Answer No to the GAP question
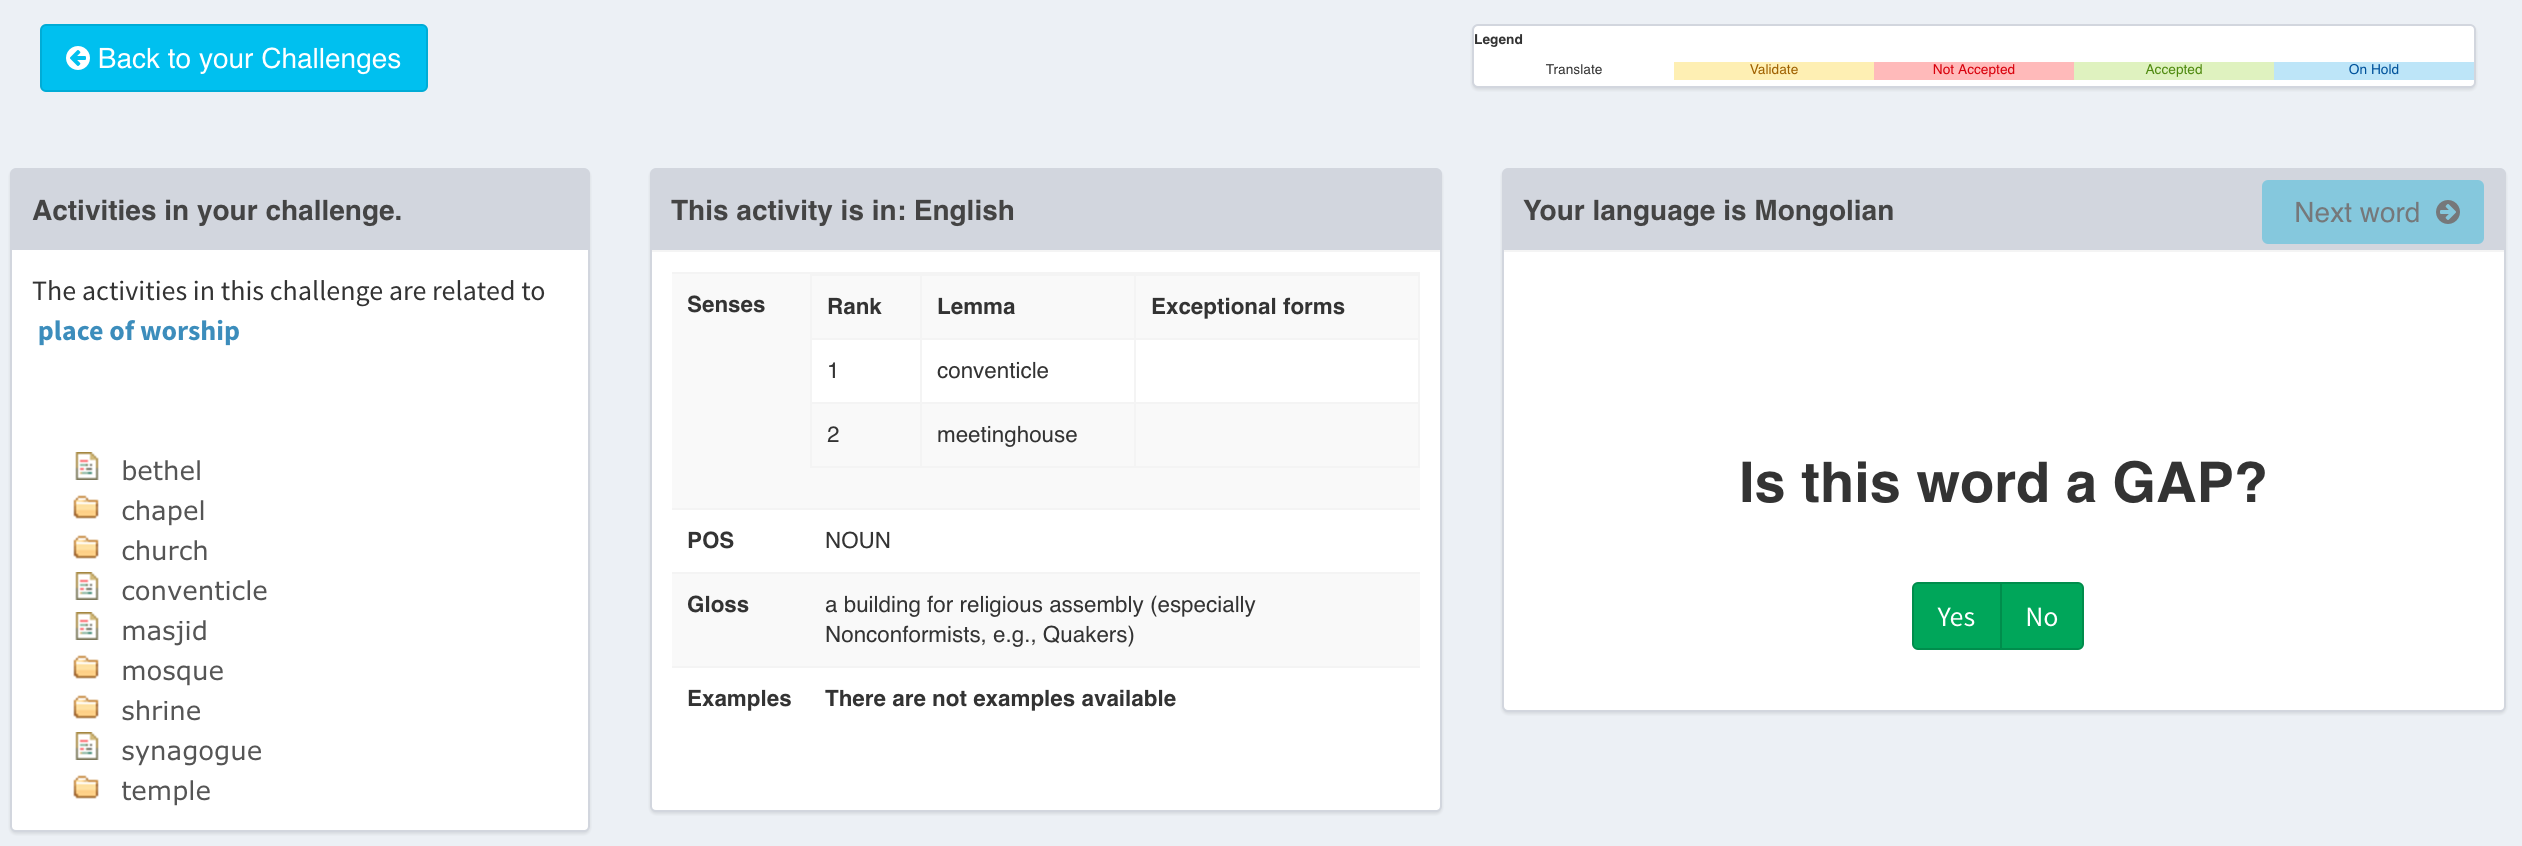 (x=2042, y=616)
